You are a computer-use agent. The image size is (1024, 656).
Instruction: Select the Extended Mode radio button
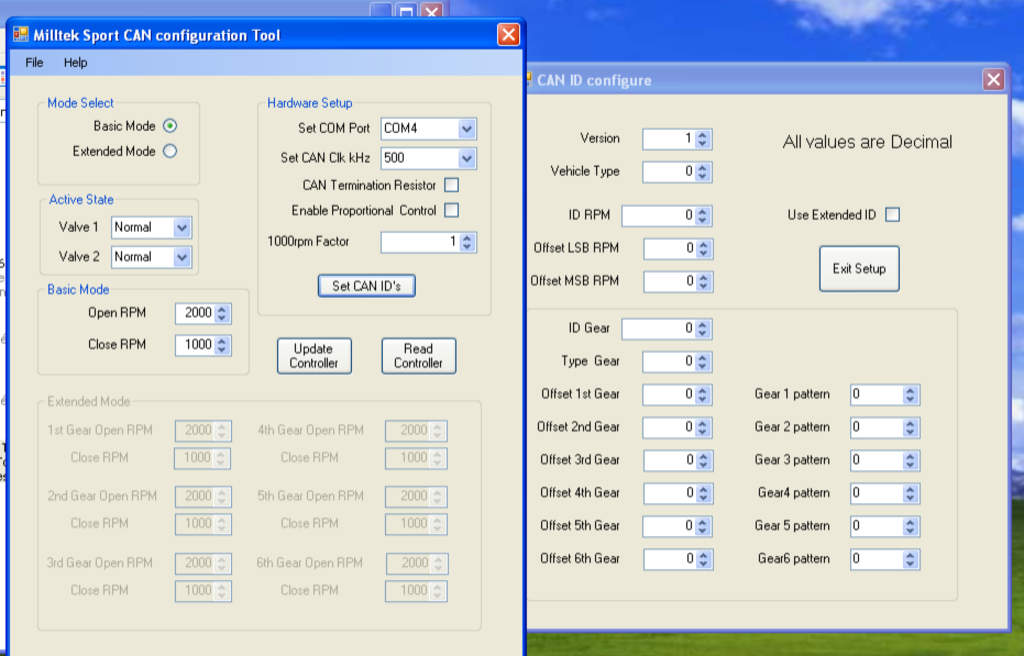(170, 151)
